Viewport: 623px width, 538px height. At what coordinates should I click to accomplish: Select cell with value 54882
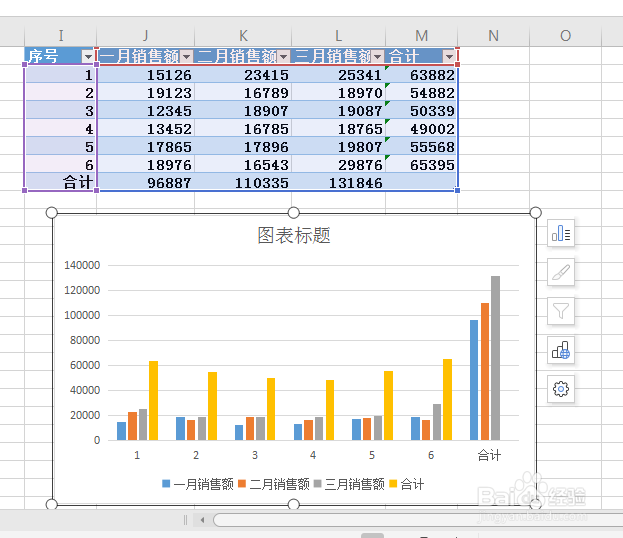click(x=421, y=93)
